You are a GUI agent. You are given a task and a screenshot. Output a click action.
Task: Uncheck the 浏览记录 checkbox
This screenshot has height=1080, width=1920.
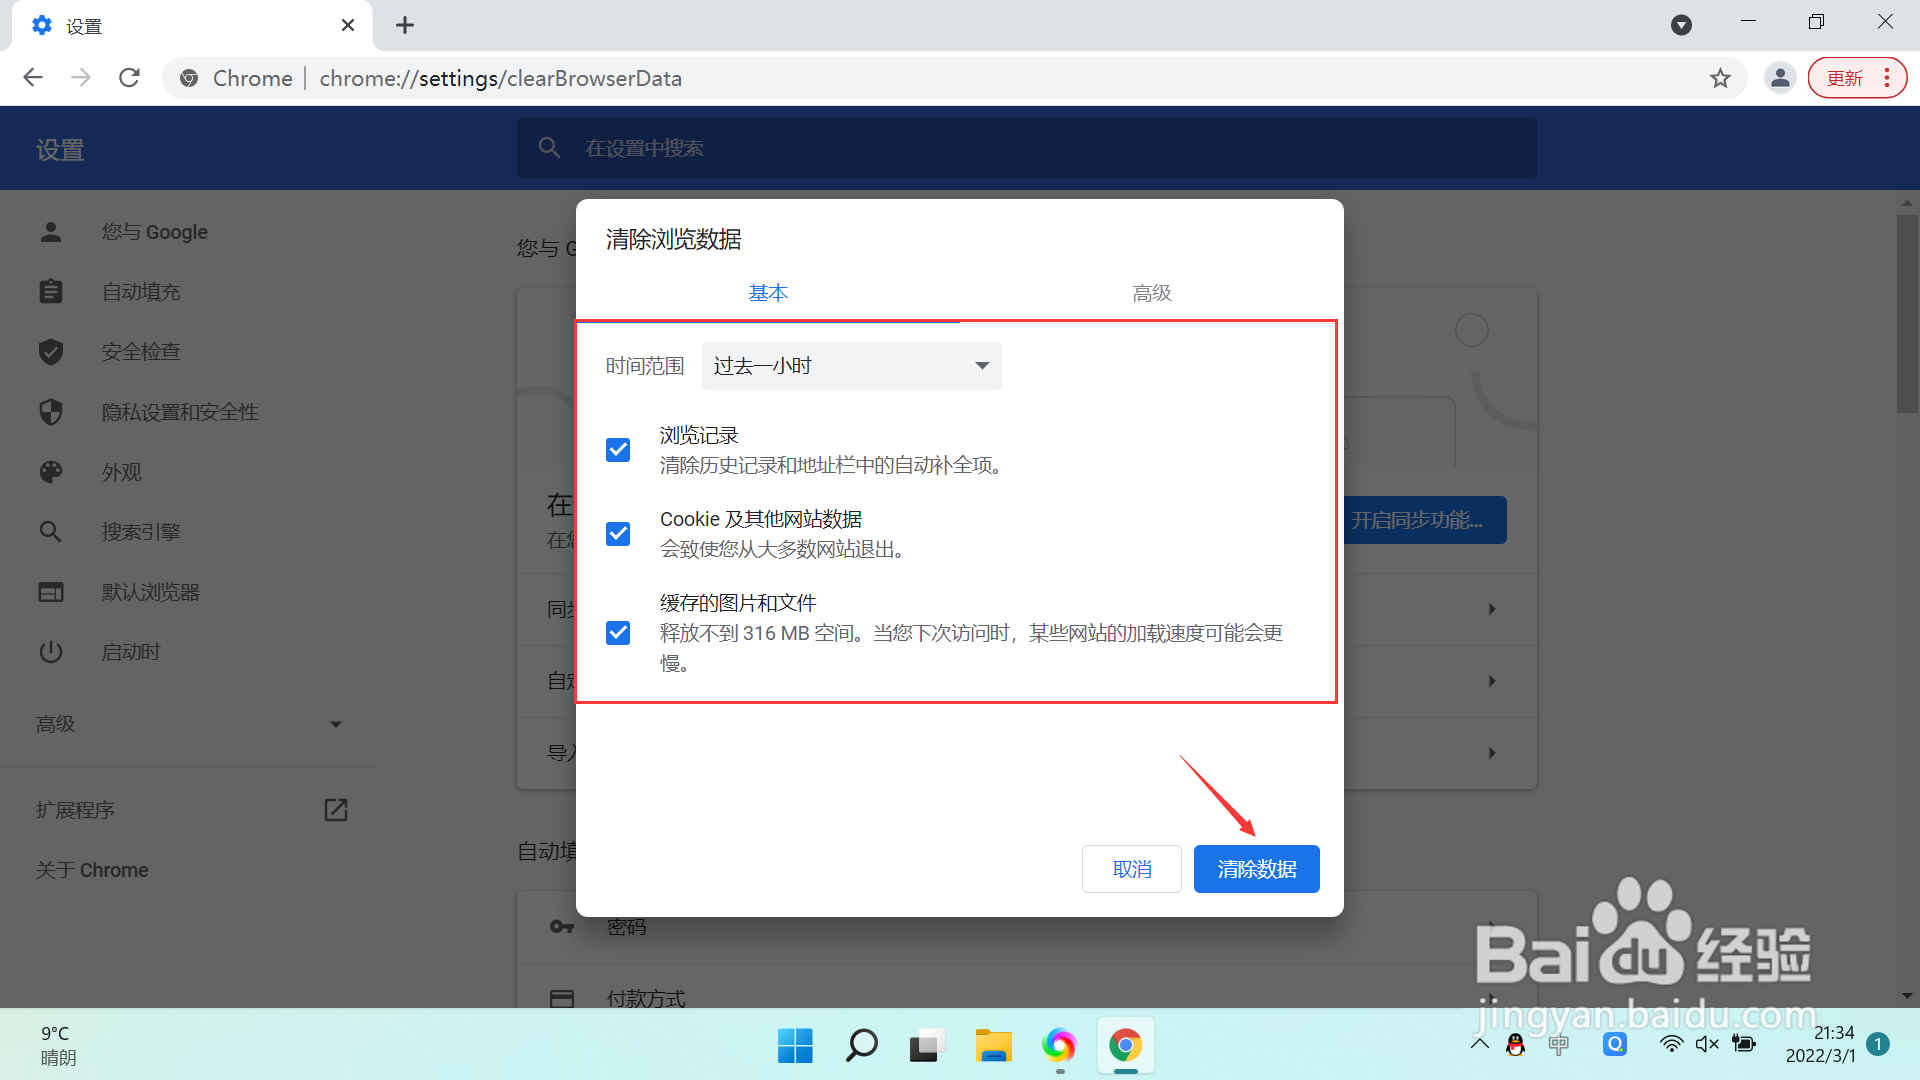click(618, 450)
